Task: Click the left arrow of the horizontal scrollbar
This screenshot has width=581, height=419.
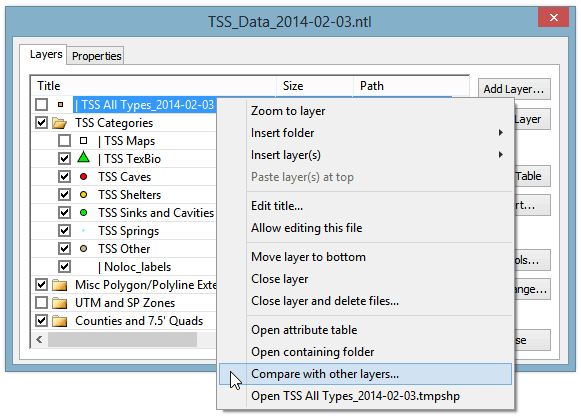Action: [x=39, y=339]
